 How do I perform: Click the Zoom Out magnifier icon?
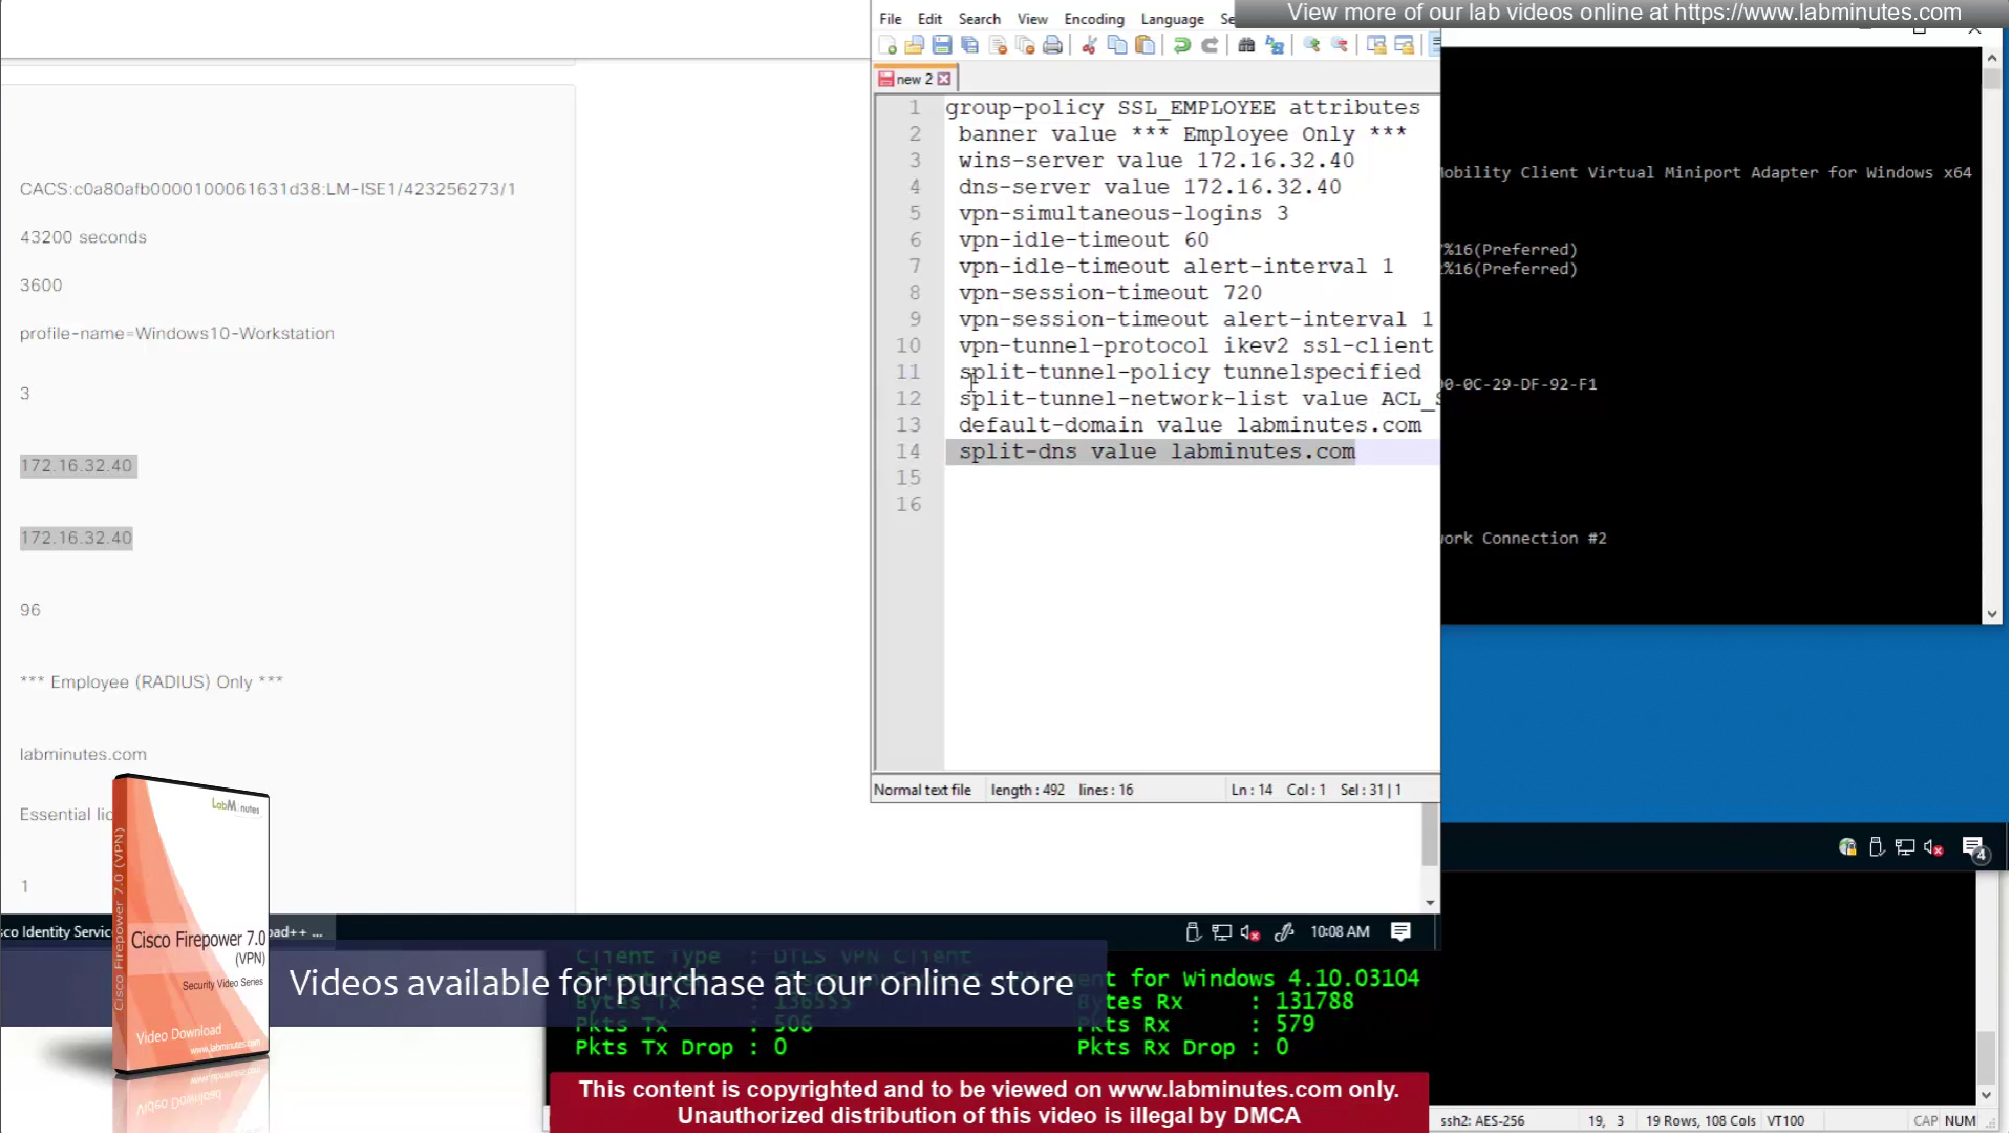(x=1340, y=46)
